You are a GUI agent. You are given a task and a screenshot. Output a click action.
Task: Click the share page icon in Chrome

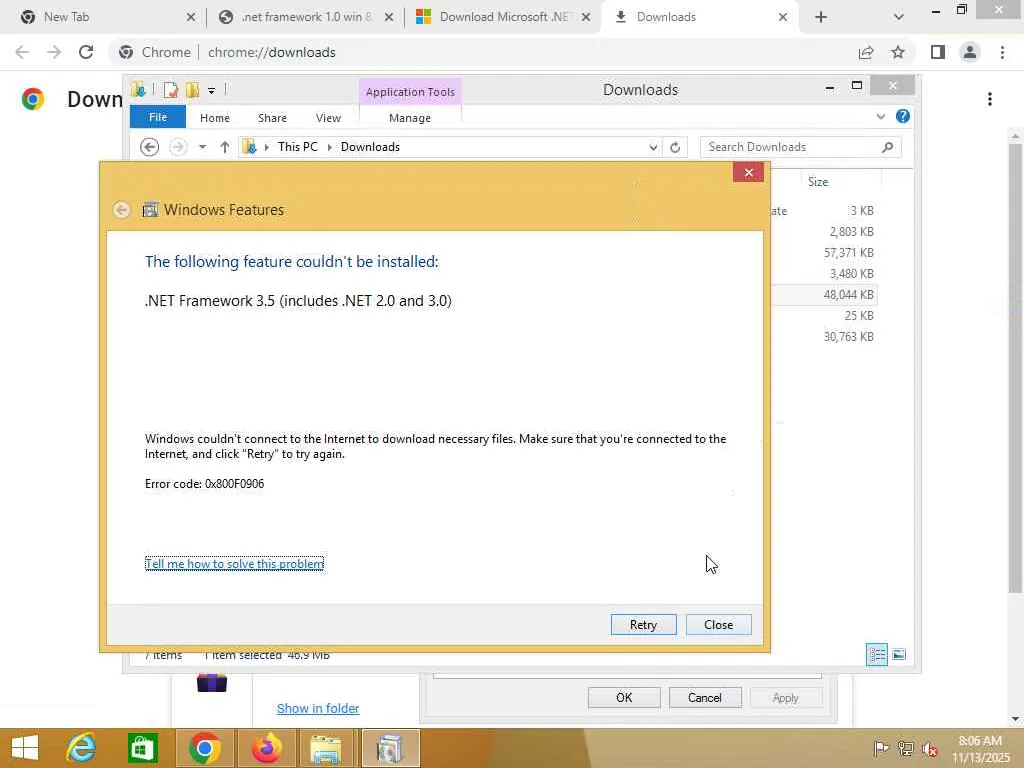tap(866, 52)
